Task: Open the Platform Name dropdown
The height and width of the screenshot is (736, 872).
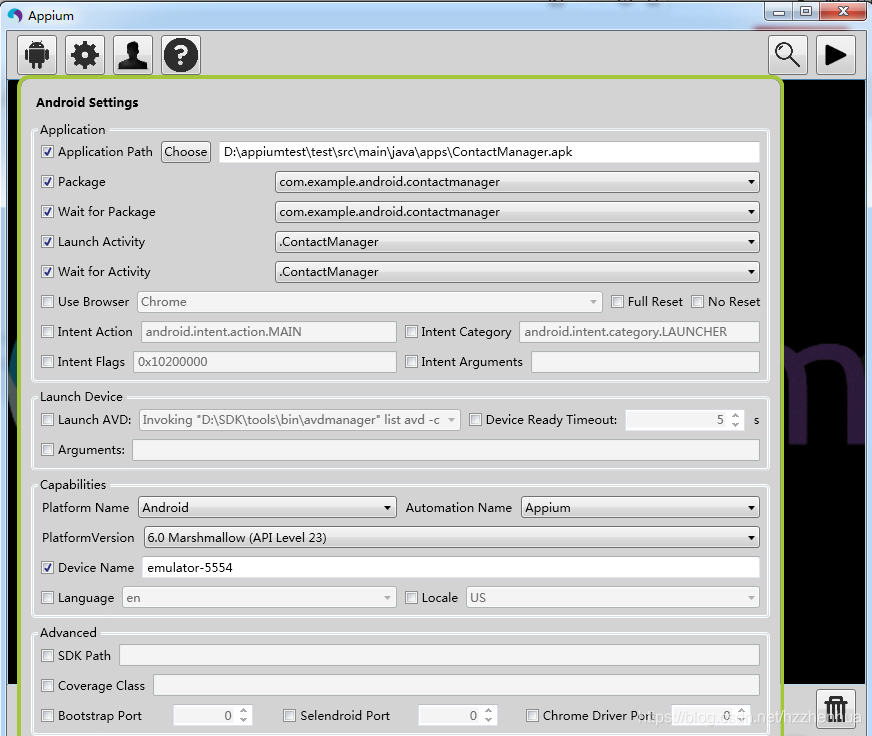Action: click(x=267, y=507)
